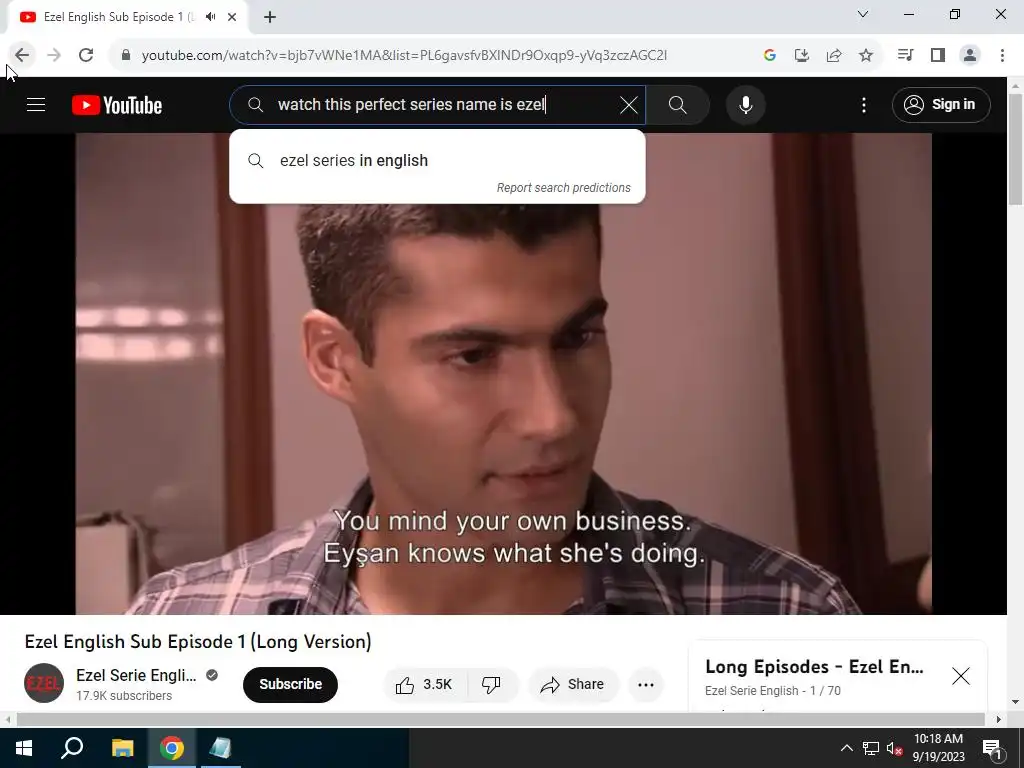This screenshot has width=1024, height=768.
Task: Open Windows taskbar search
Action: click(72, 748)
